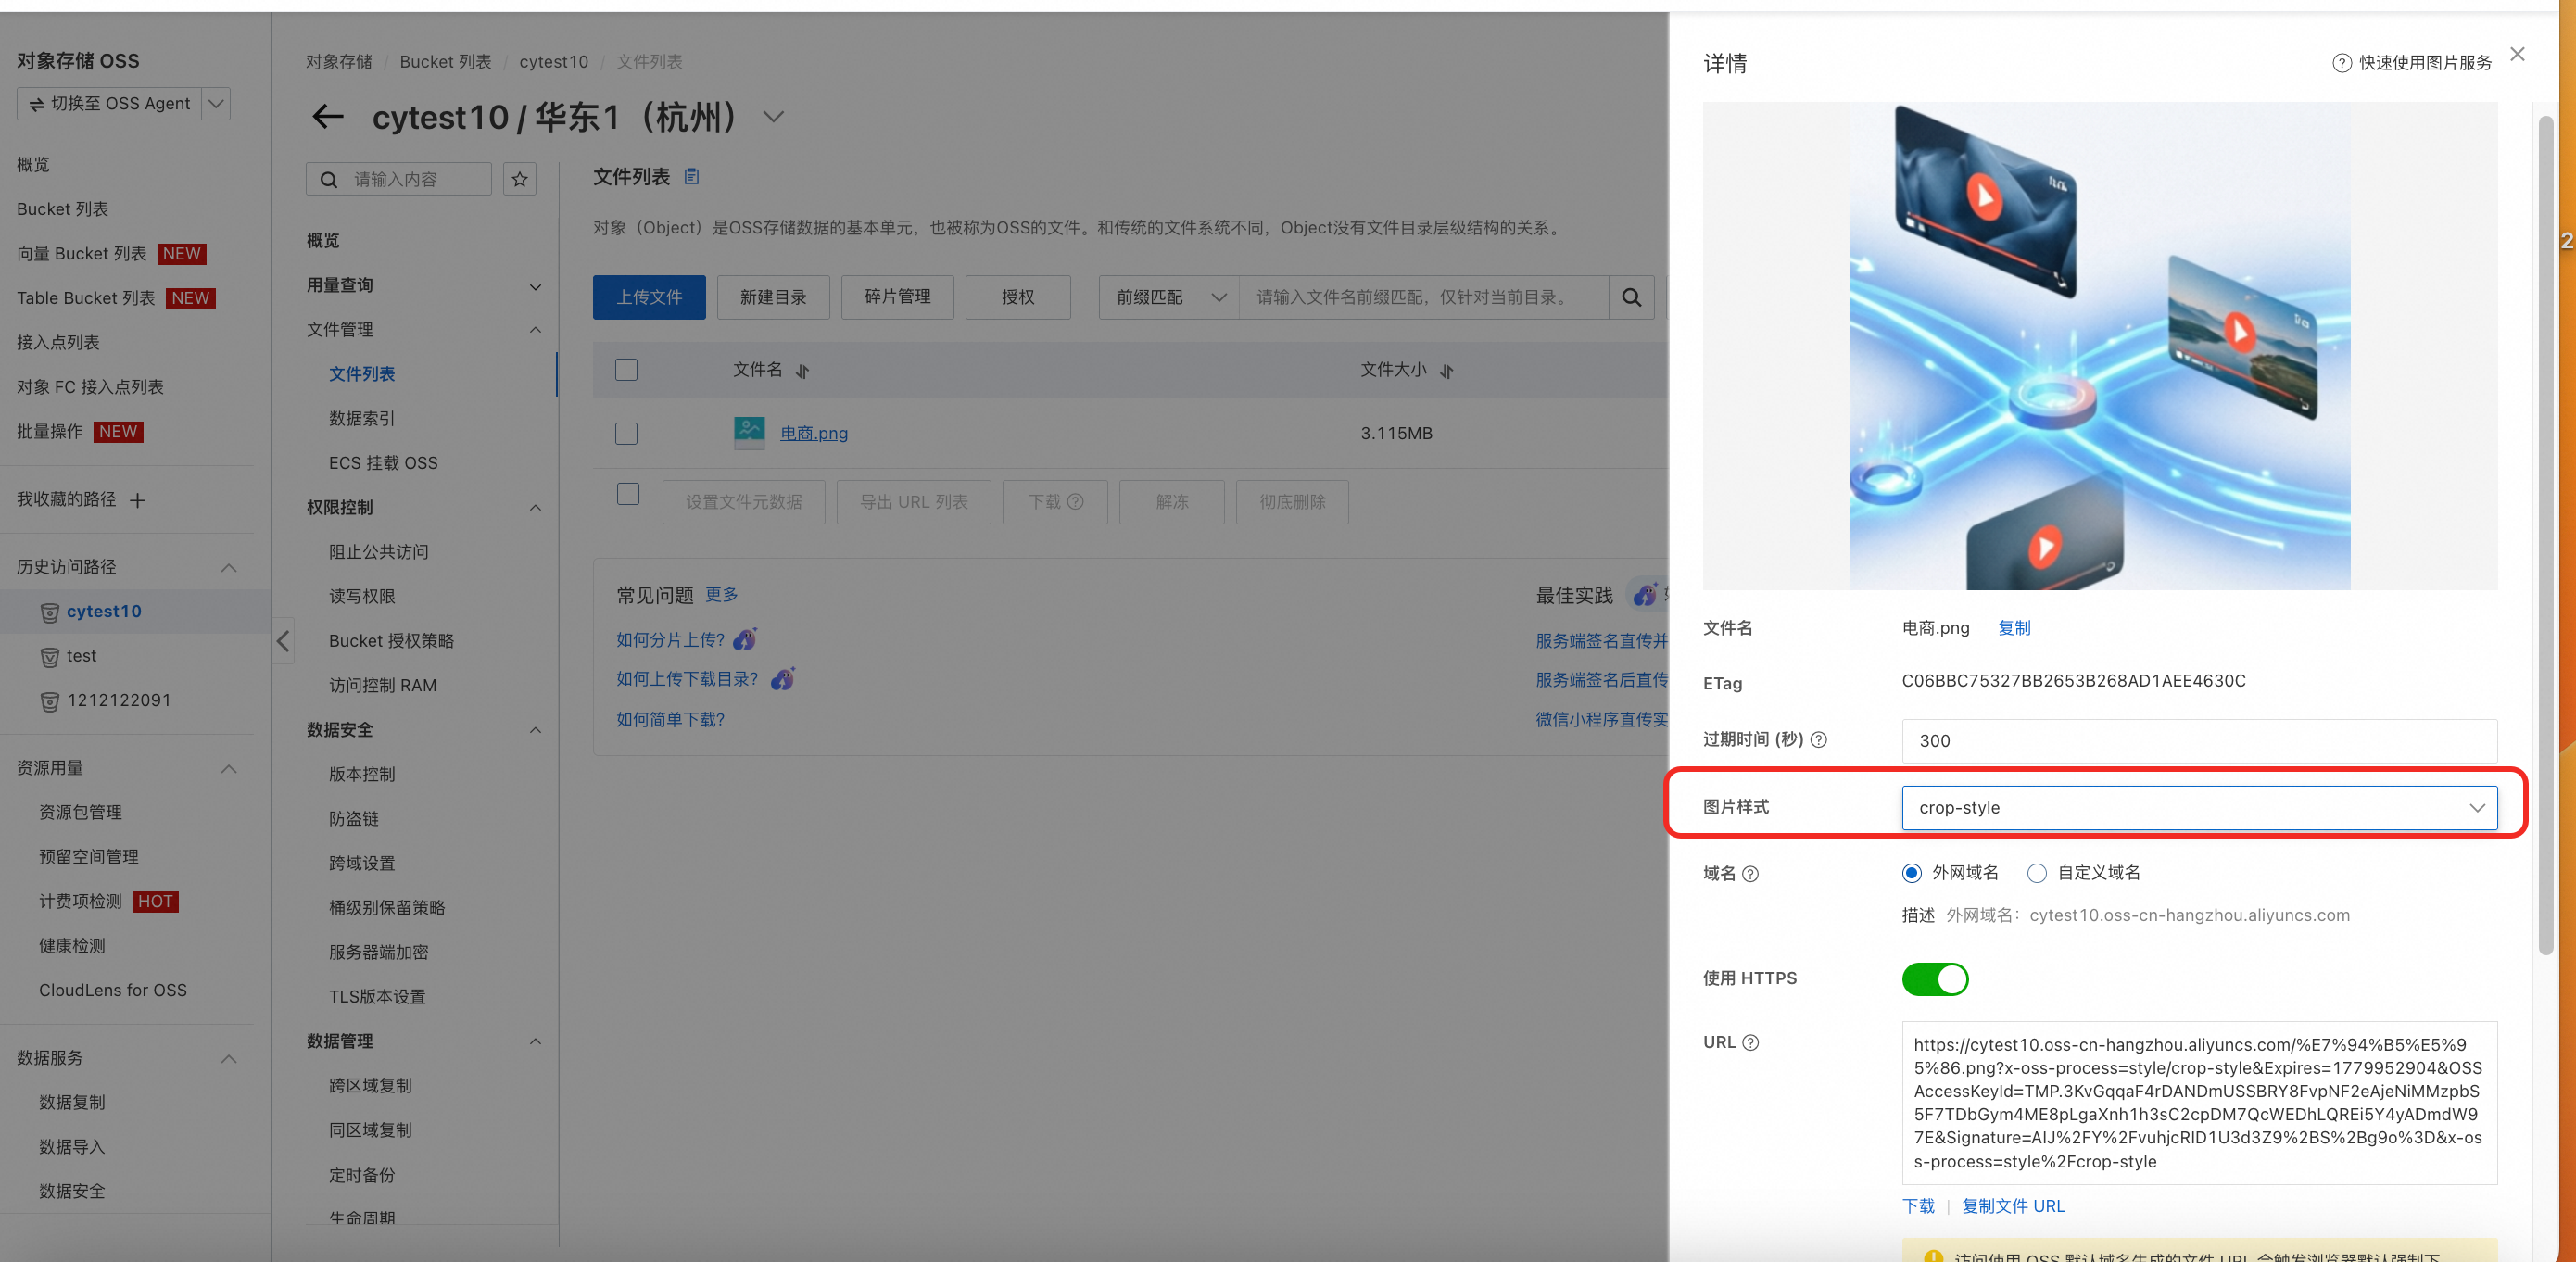Click the URL help question icon
Viewport: 2576px width, 1262px height.
pyautogui.click(x=1750, y=1043)
